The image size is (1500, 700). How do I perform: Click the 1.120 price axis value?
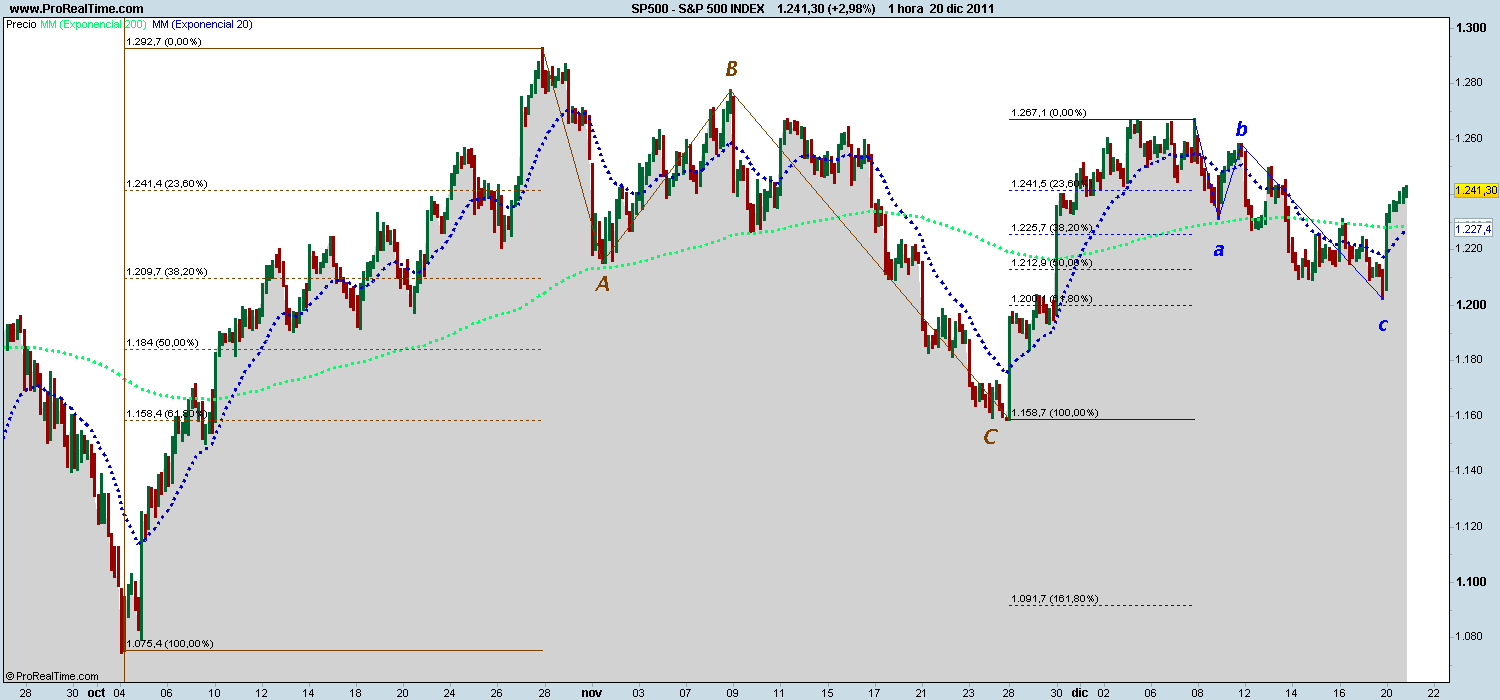(1469, 526)
